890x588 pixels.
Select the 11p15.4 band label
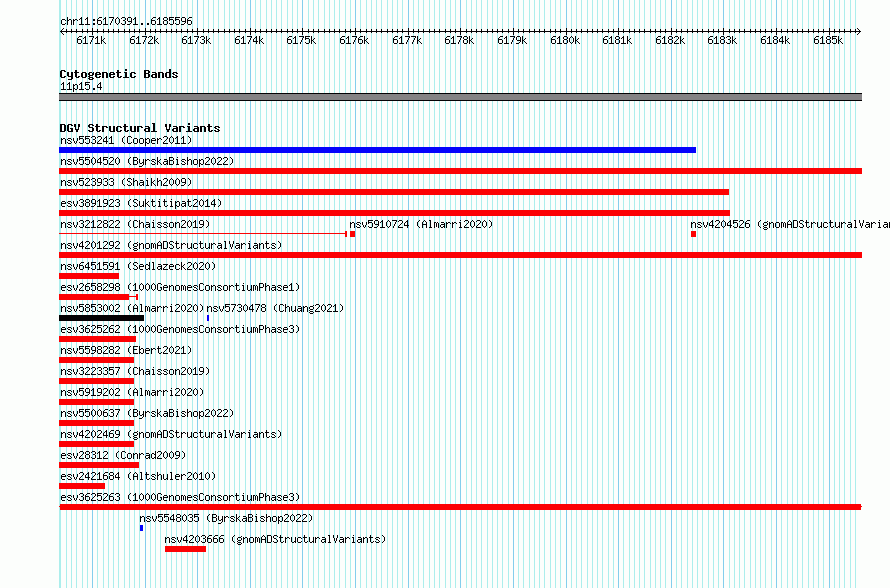click(81, 87)
